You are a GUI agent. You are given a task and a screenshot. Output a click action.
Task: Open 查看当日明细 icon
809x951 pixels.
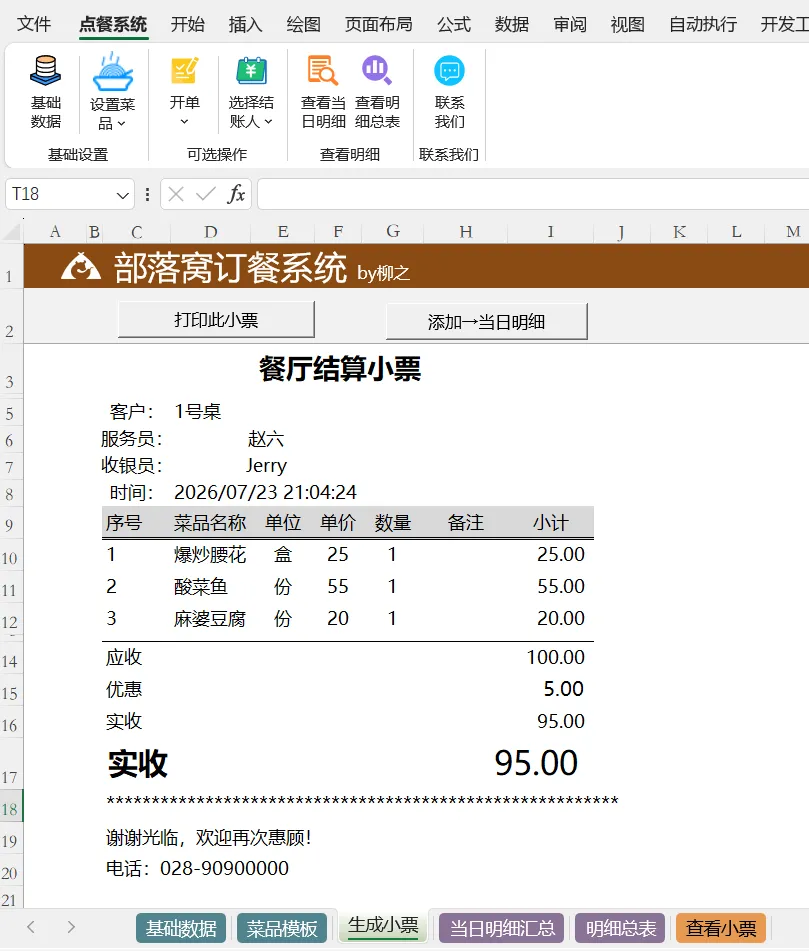(323, 70)
